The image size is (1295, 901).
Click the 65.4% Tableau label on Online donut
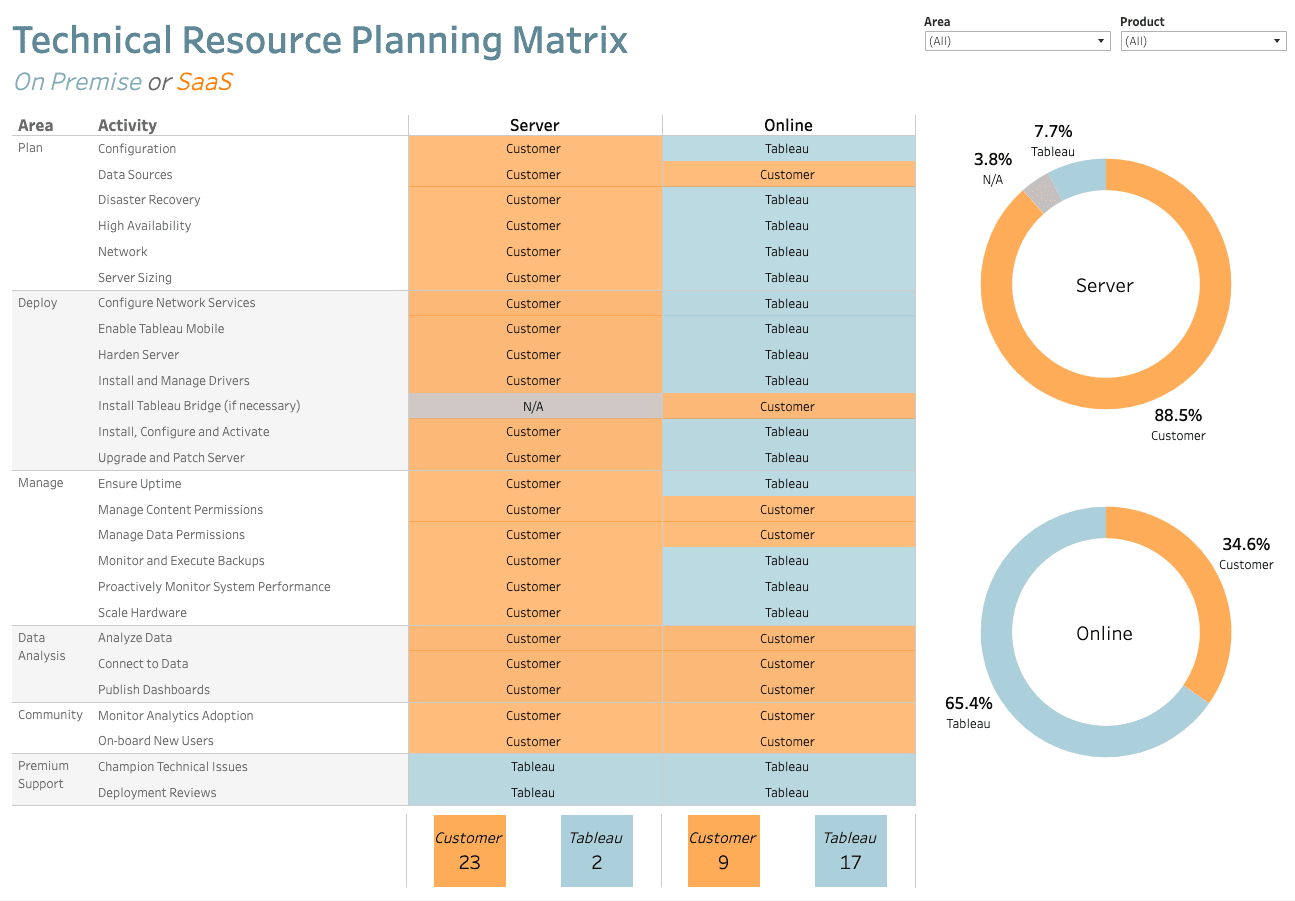[969, 712]
